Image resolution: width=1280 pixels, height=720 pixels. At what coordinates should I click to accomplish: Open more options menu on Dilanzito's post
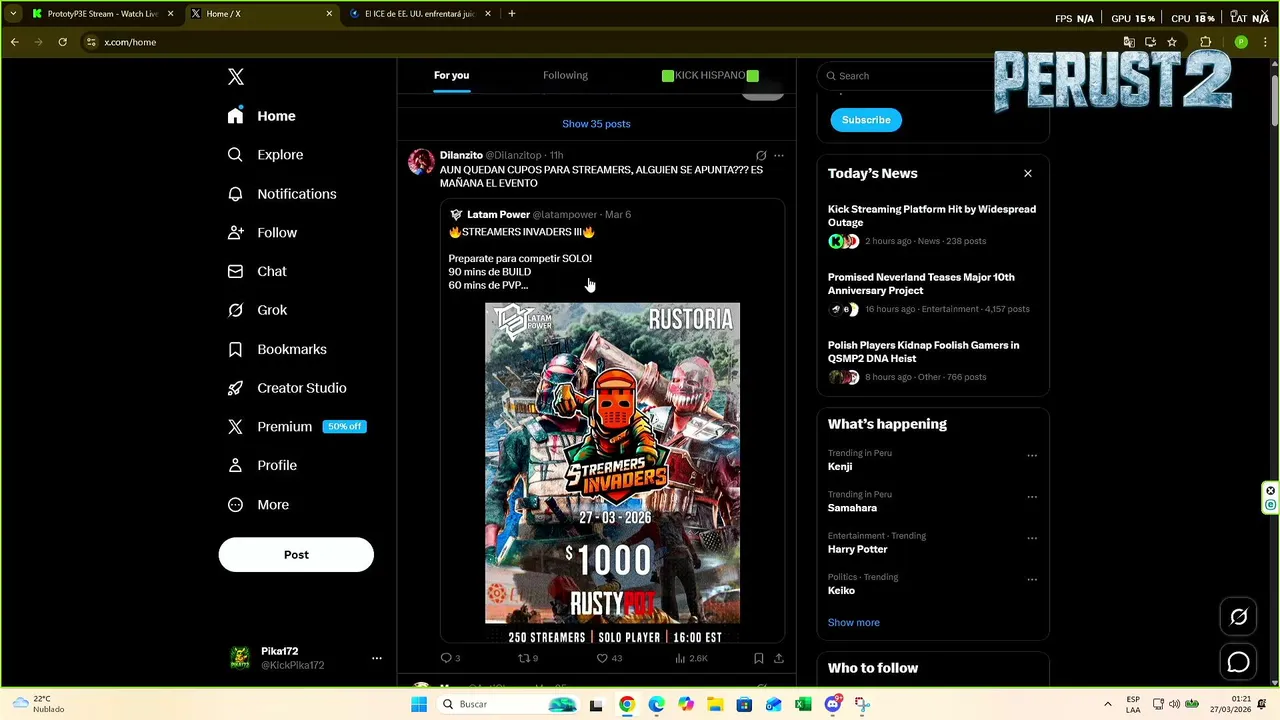779,156
